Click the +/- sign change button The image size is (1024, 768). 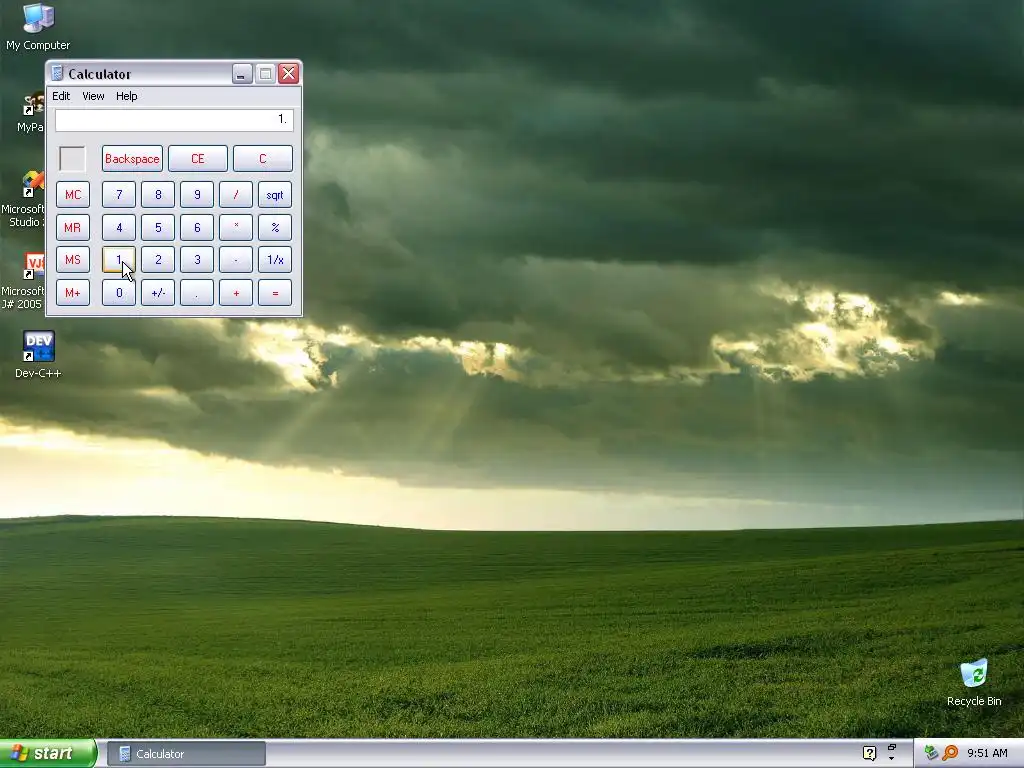158,293
